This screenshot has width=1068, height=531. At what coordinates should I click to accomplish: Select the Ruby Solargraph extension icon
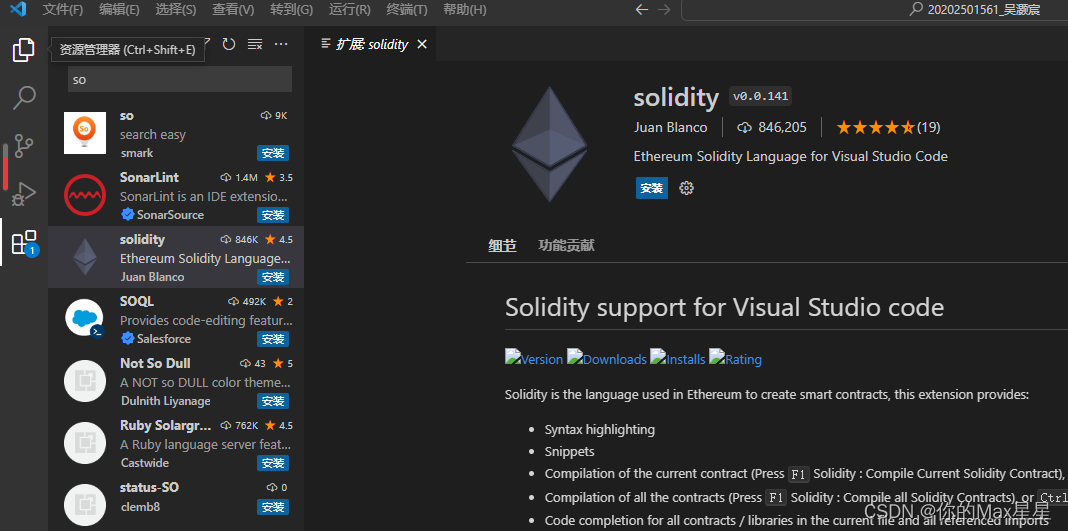[x=84, y=443]
